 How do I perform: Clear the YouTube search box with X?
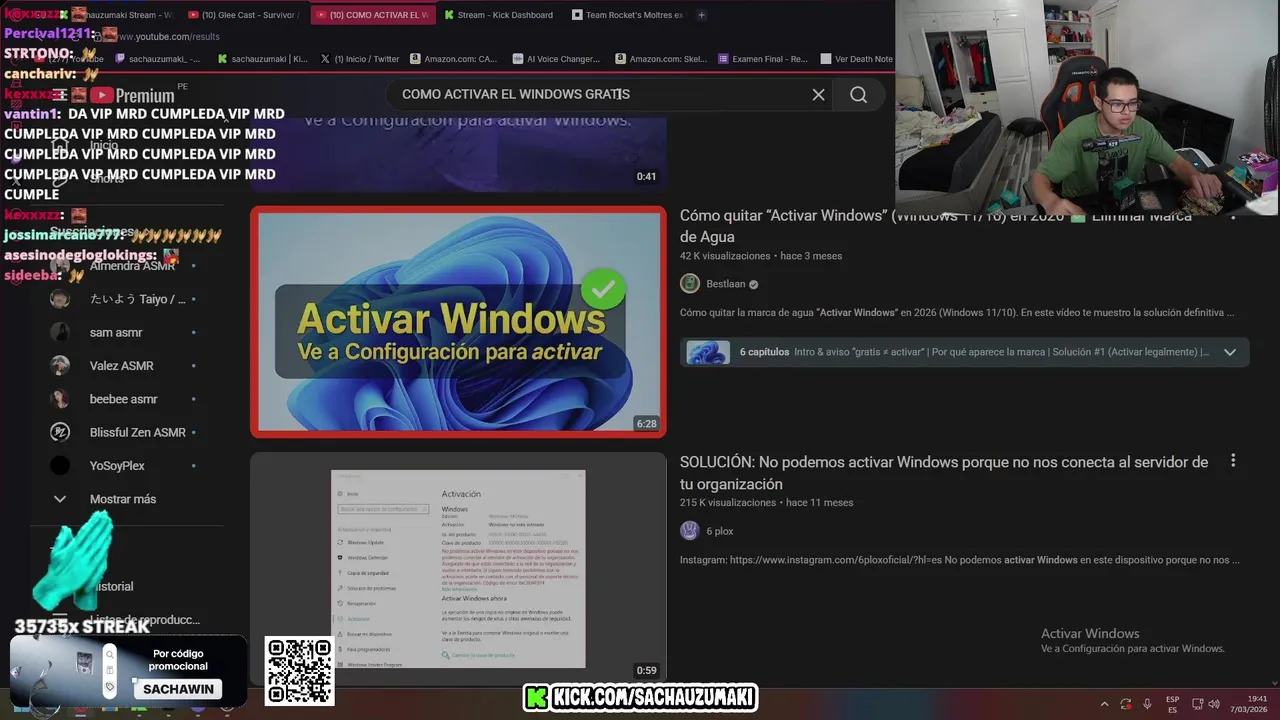[x=818, y=94]
